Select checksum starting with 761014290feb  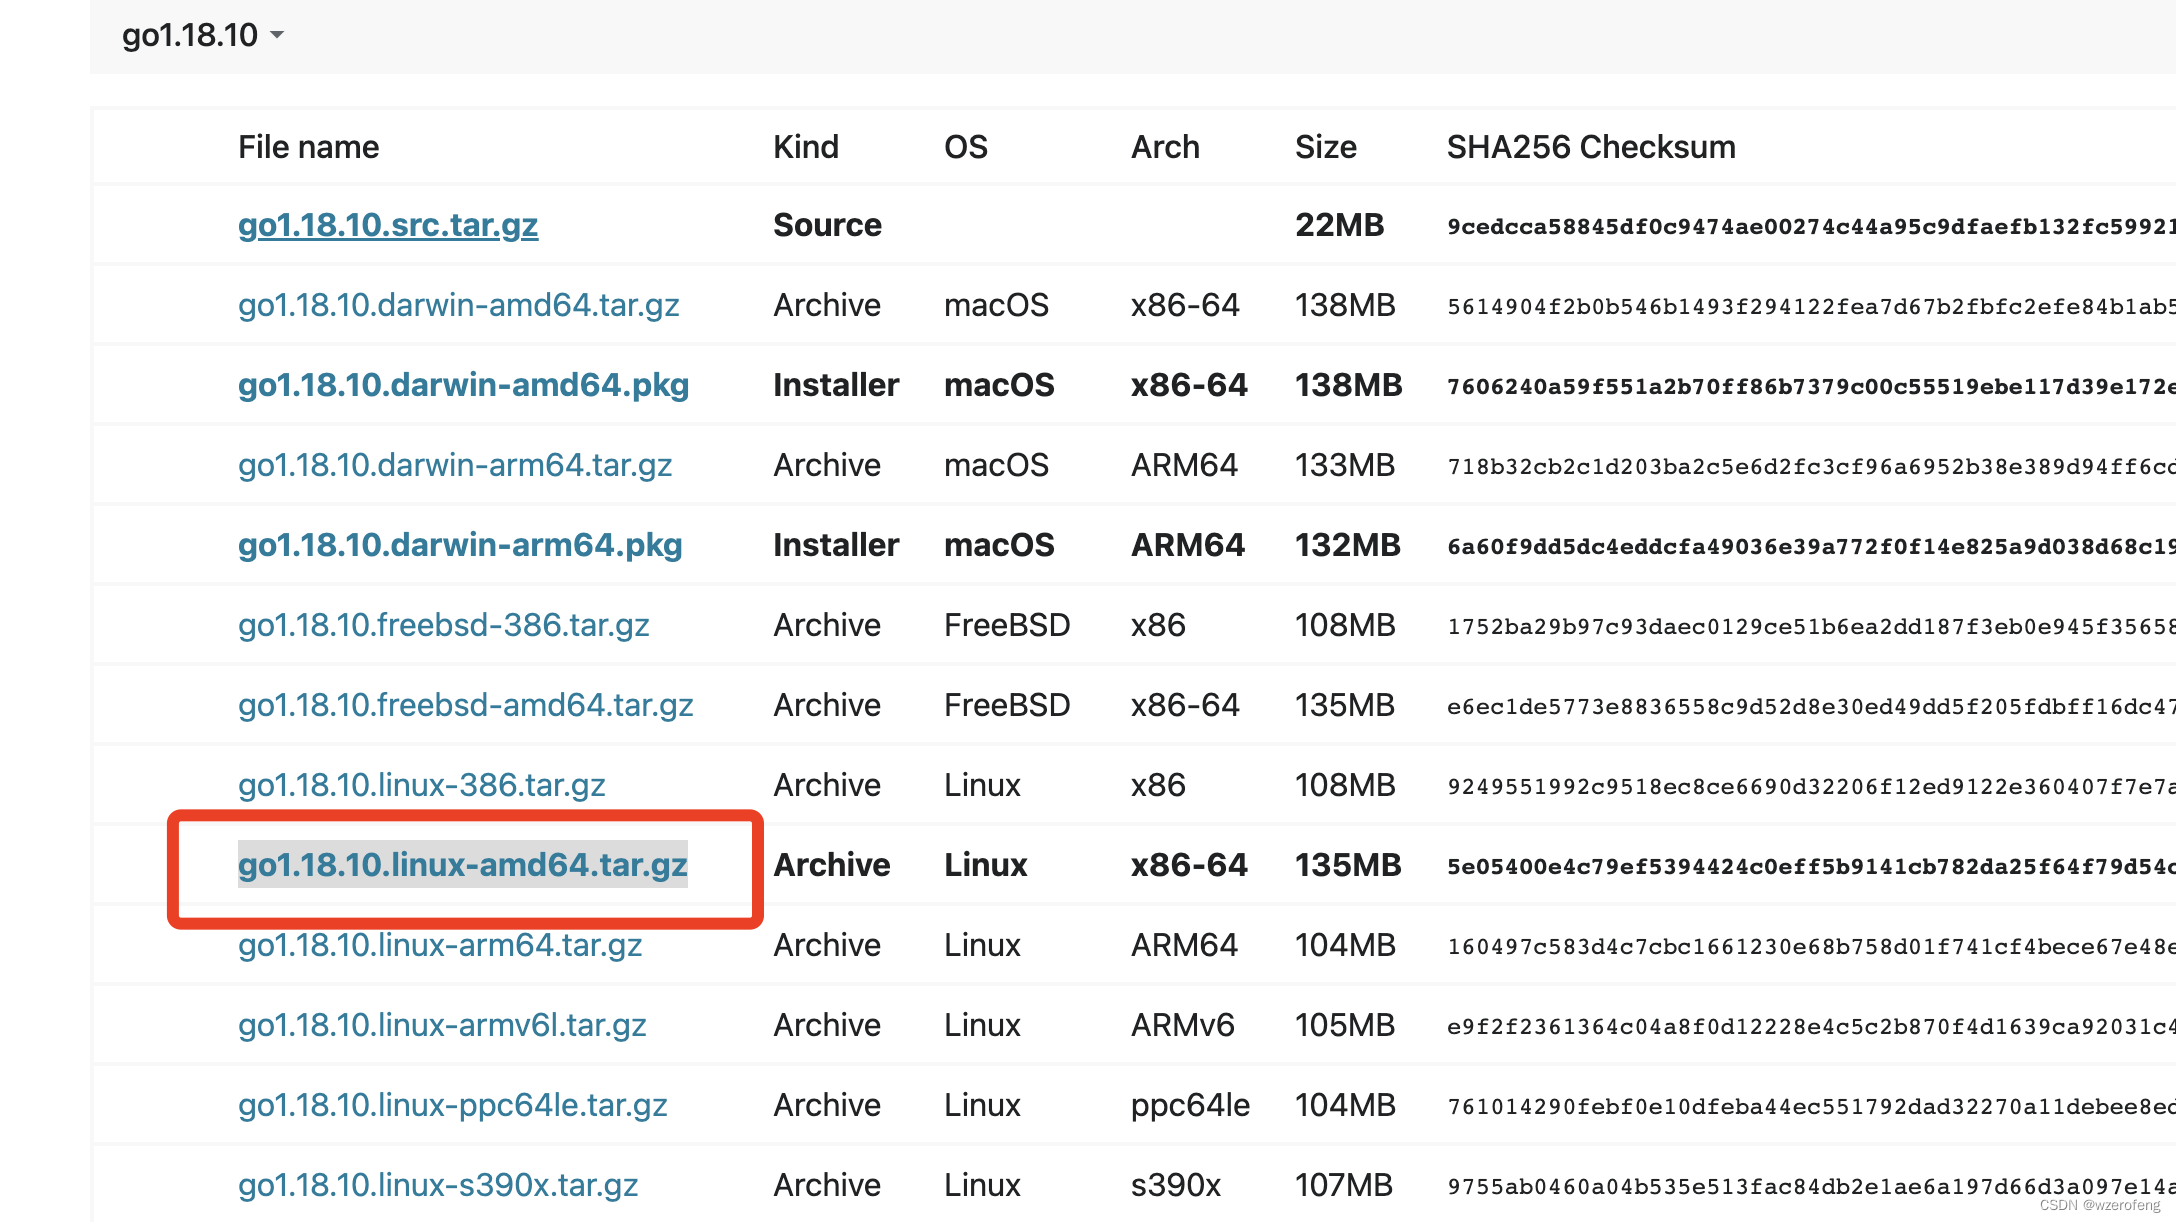pyautogui.click(x=1811, y=1106)
